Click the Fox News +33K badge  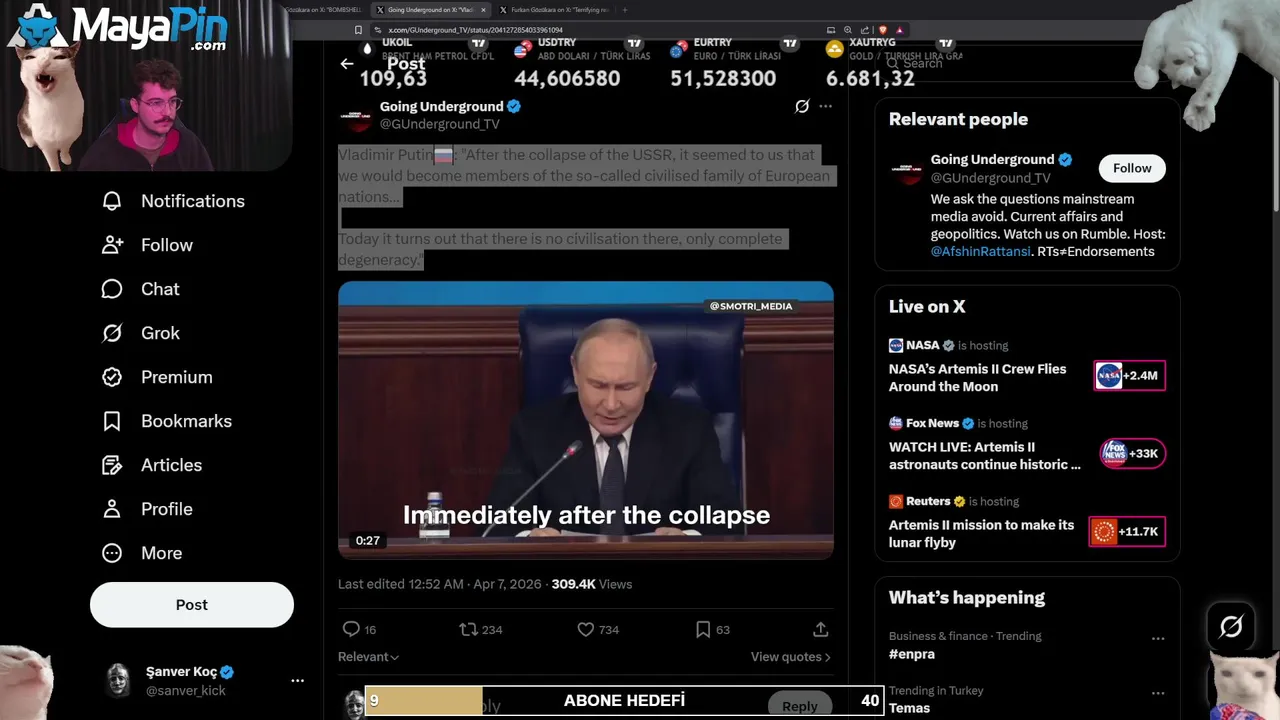click(x=1132, y=453)
